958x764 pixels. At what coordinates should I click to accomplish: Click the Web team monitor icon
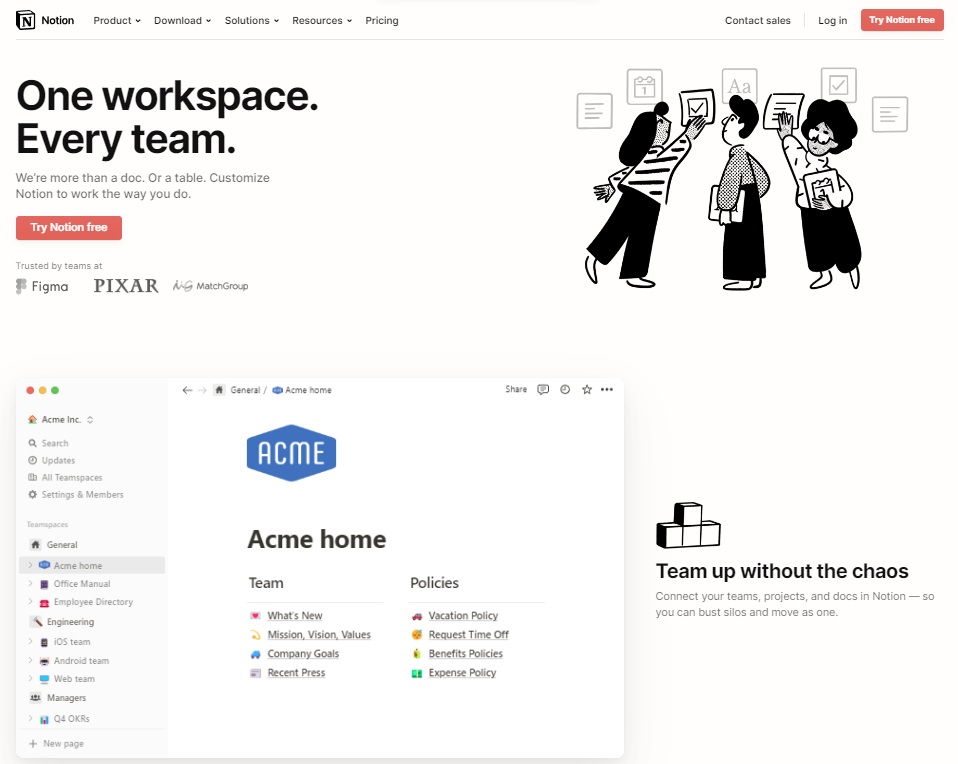(x=44, y=679)
